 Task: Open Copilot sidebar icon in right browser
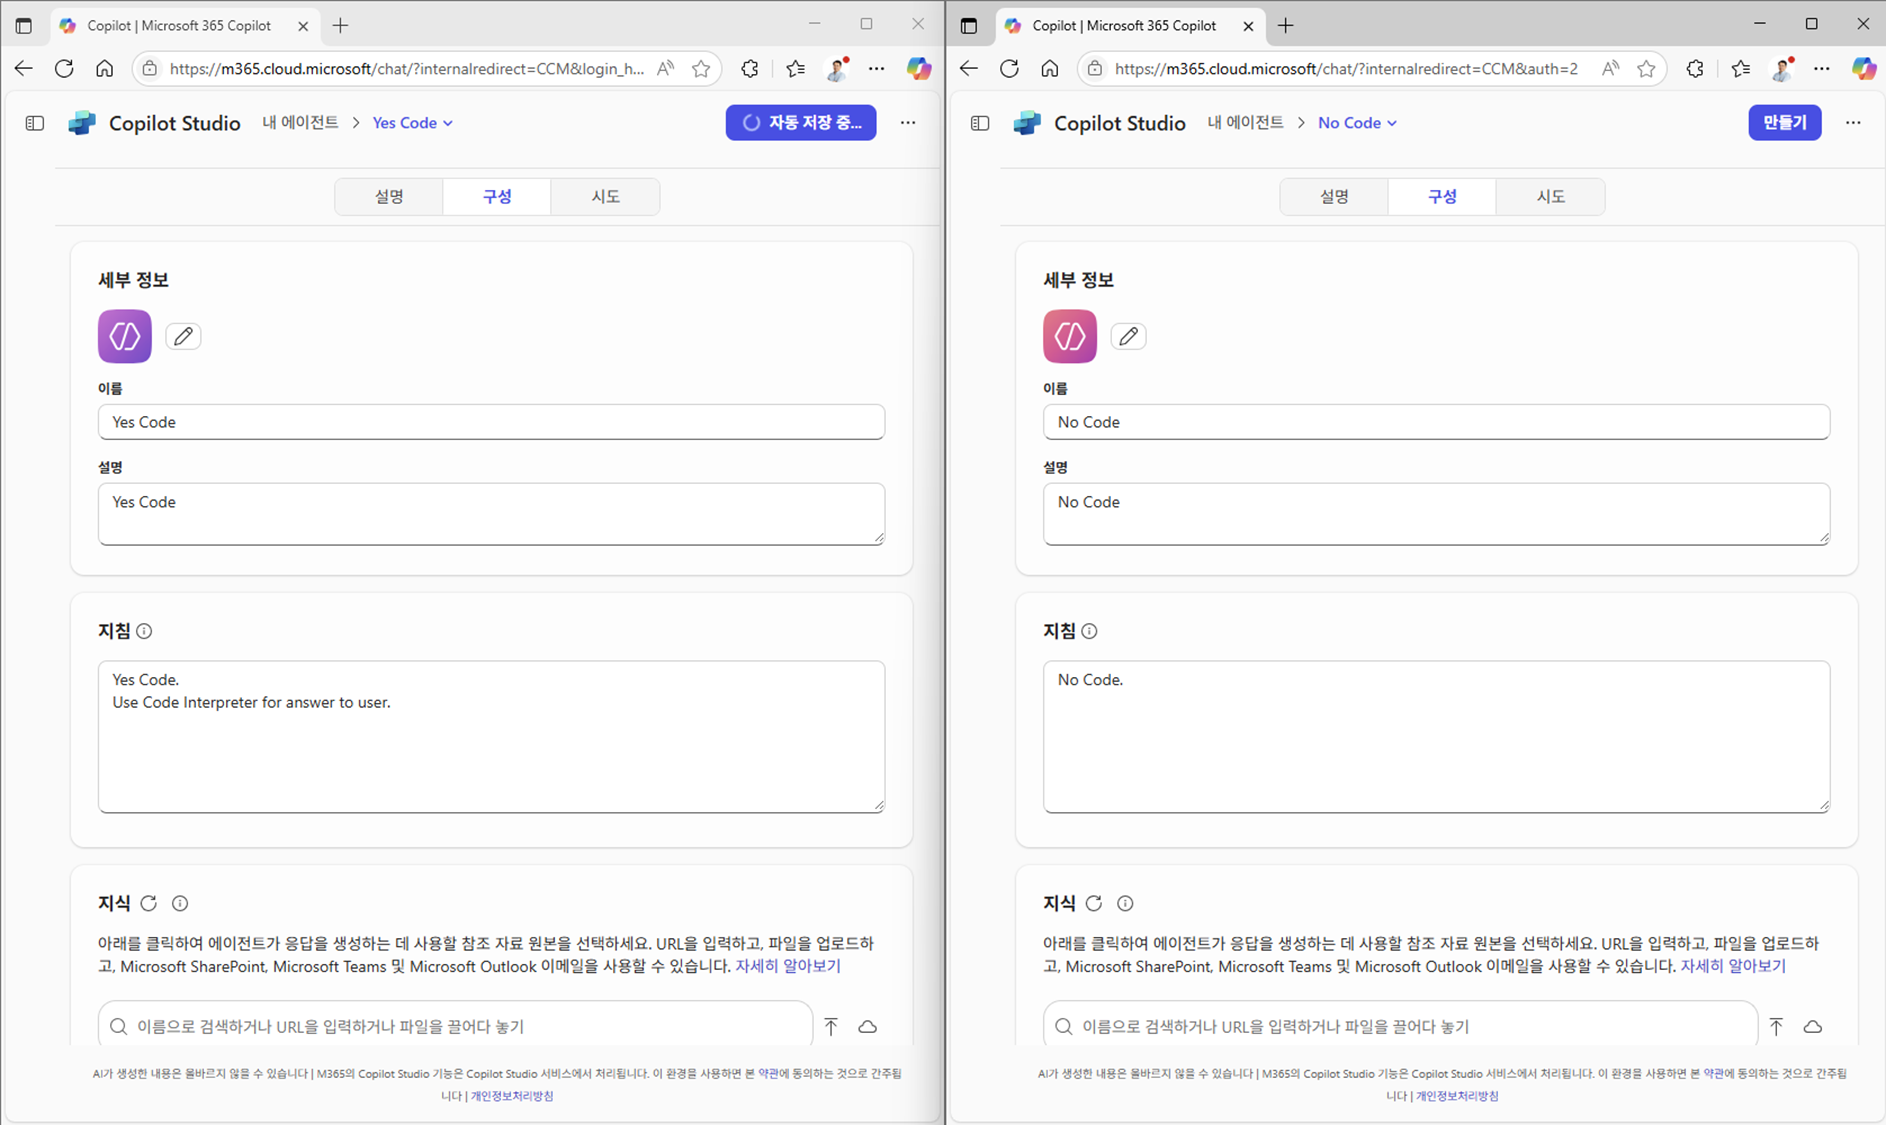click(1863, 68)
